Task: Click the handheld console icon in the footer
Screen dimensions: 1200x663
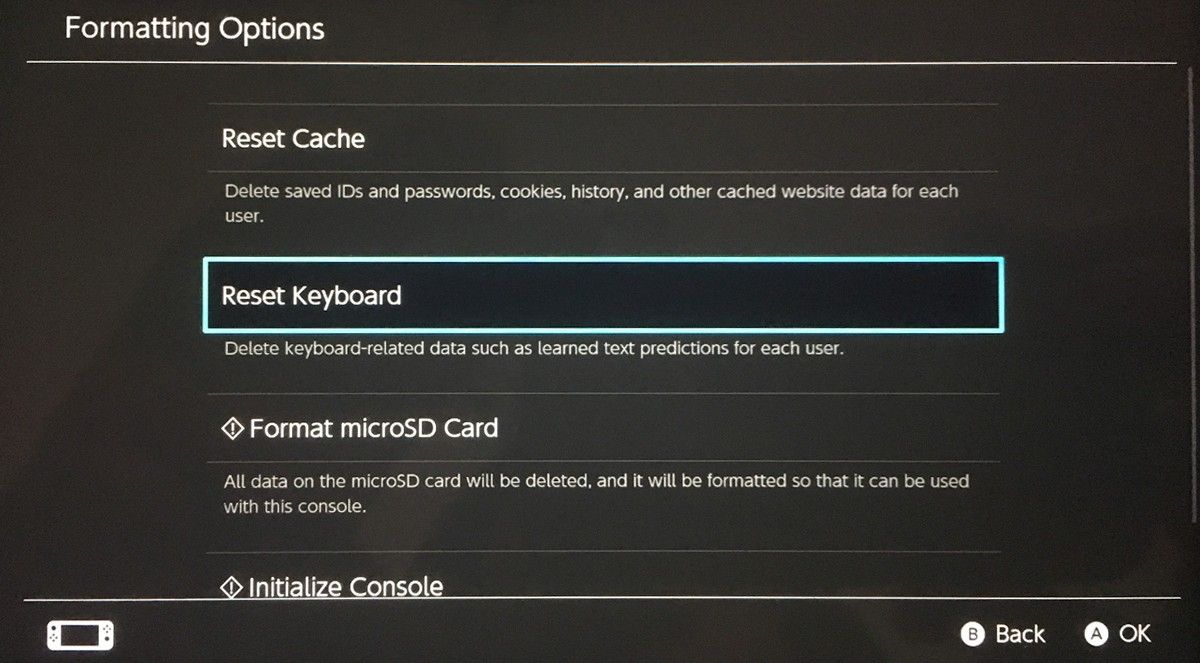Action: 80,634
